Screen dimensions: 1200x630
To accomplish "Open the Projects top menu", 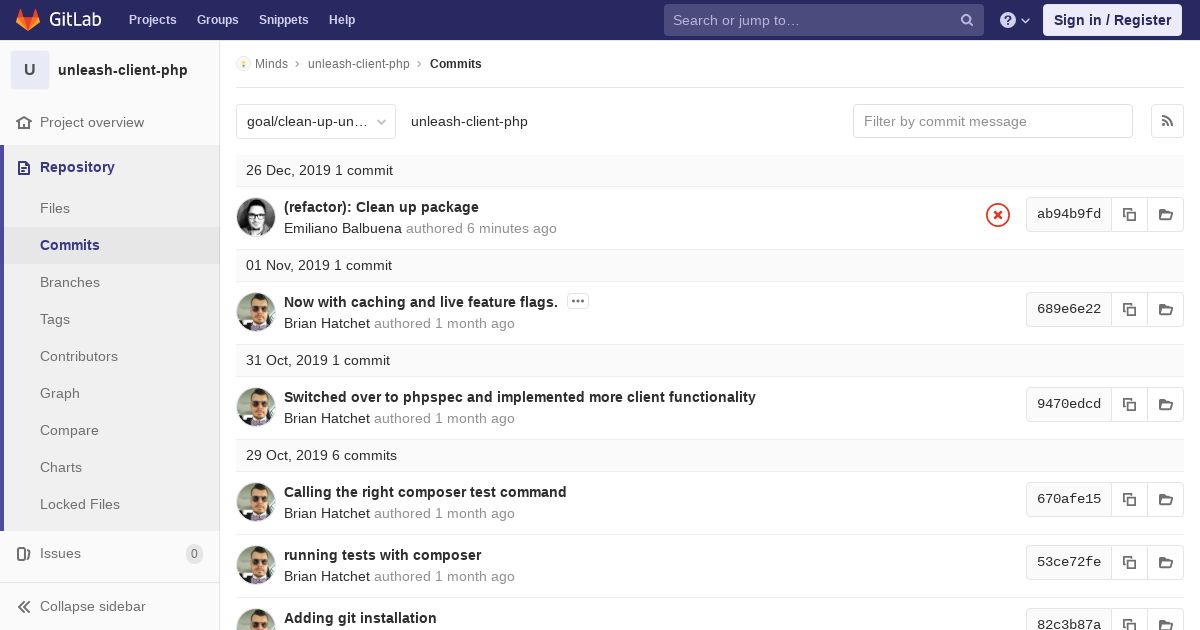I will [152, 20].
